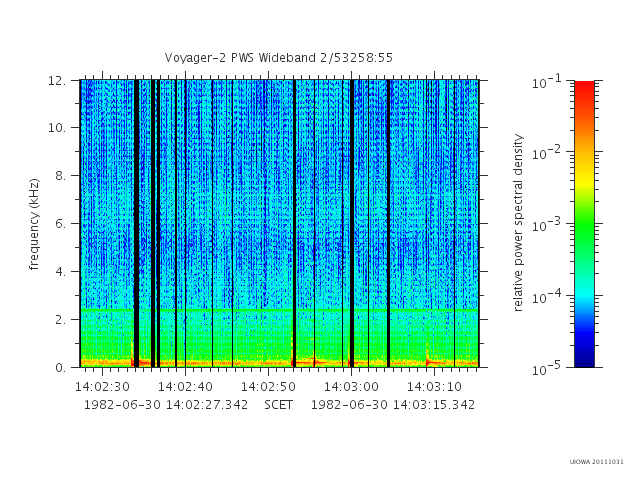
Task: Click the colorbar's 10^-4 label
Action: 547,297
